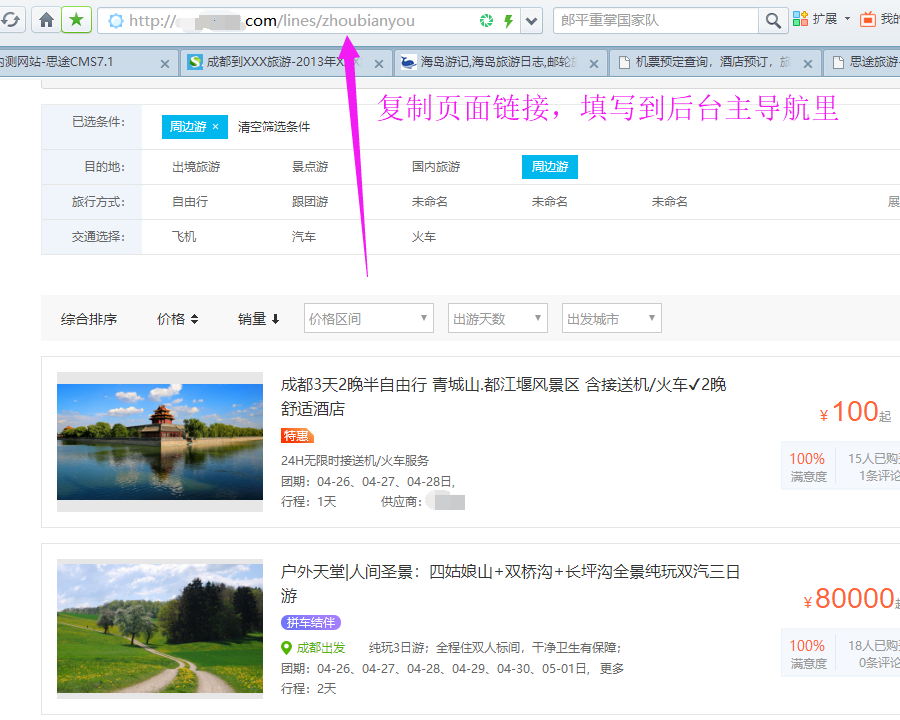Close the 思途CMS7.1 browser tab
Viewport: 900px width, 720px height.
click(x=165, y=63)
